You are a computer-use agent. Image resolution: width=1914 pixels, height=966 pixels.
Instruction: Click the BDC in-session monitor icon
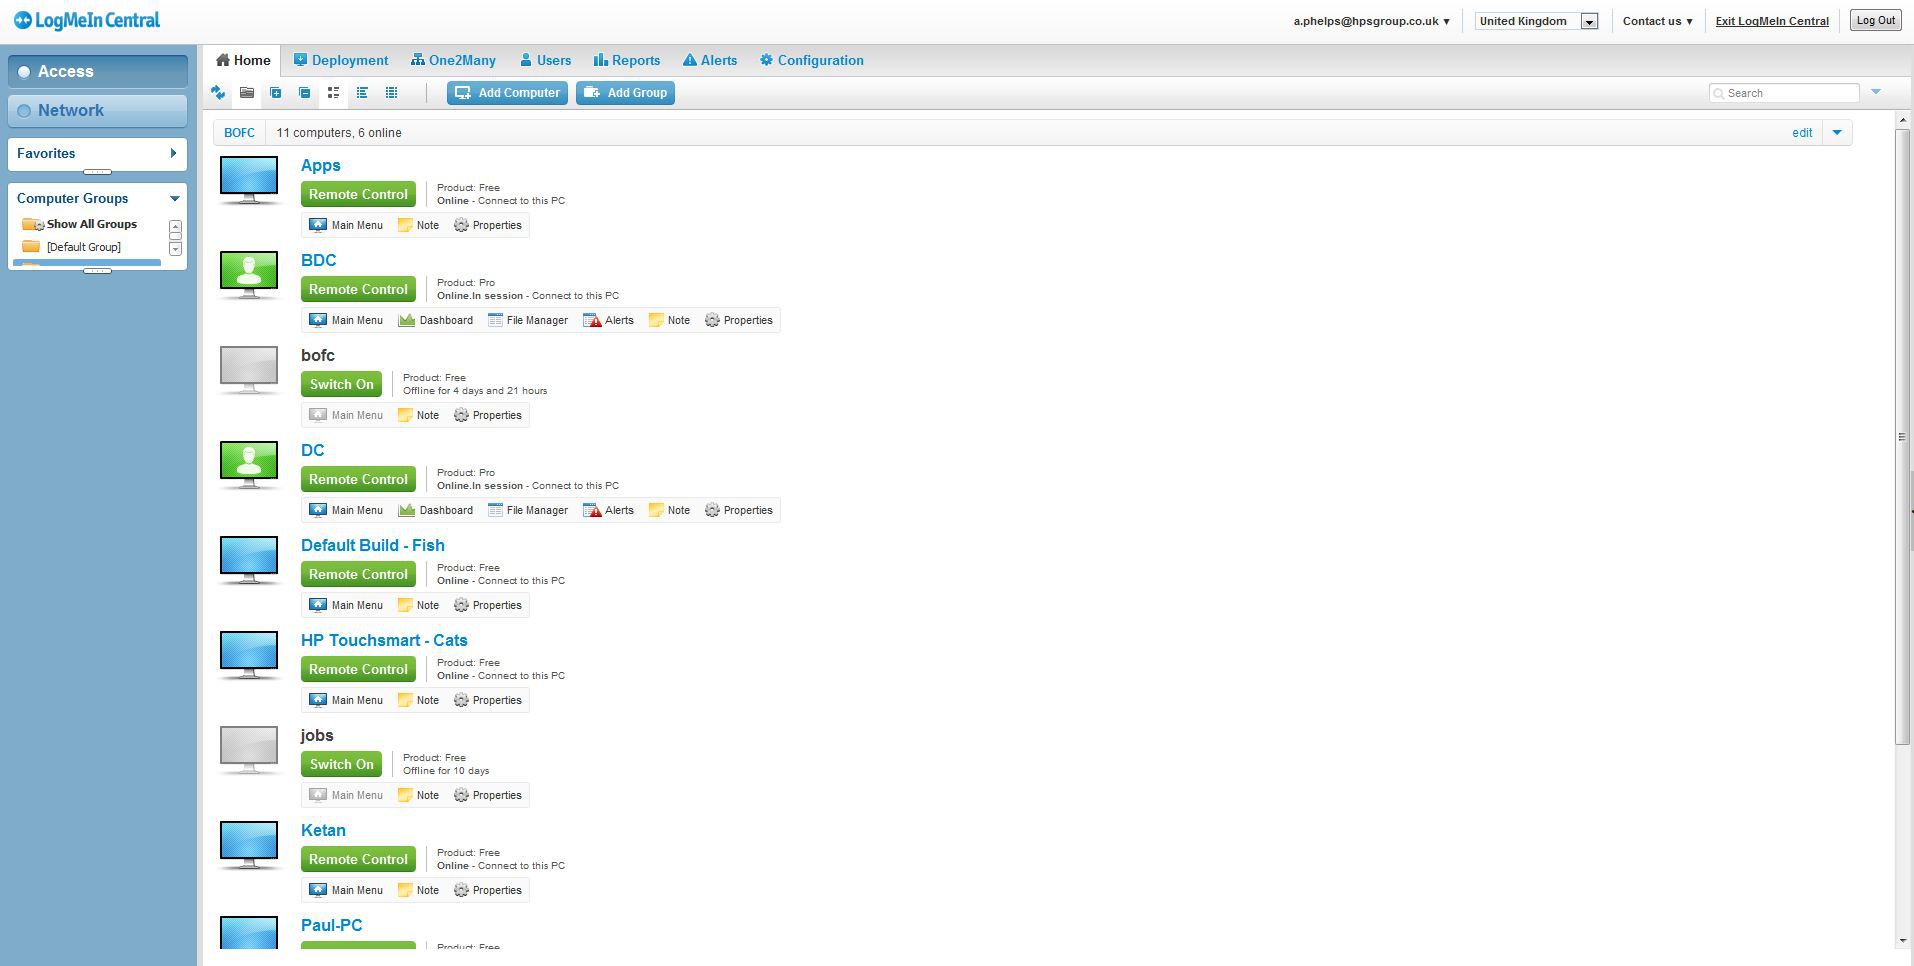coord(249,276)
